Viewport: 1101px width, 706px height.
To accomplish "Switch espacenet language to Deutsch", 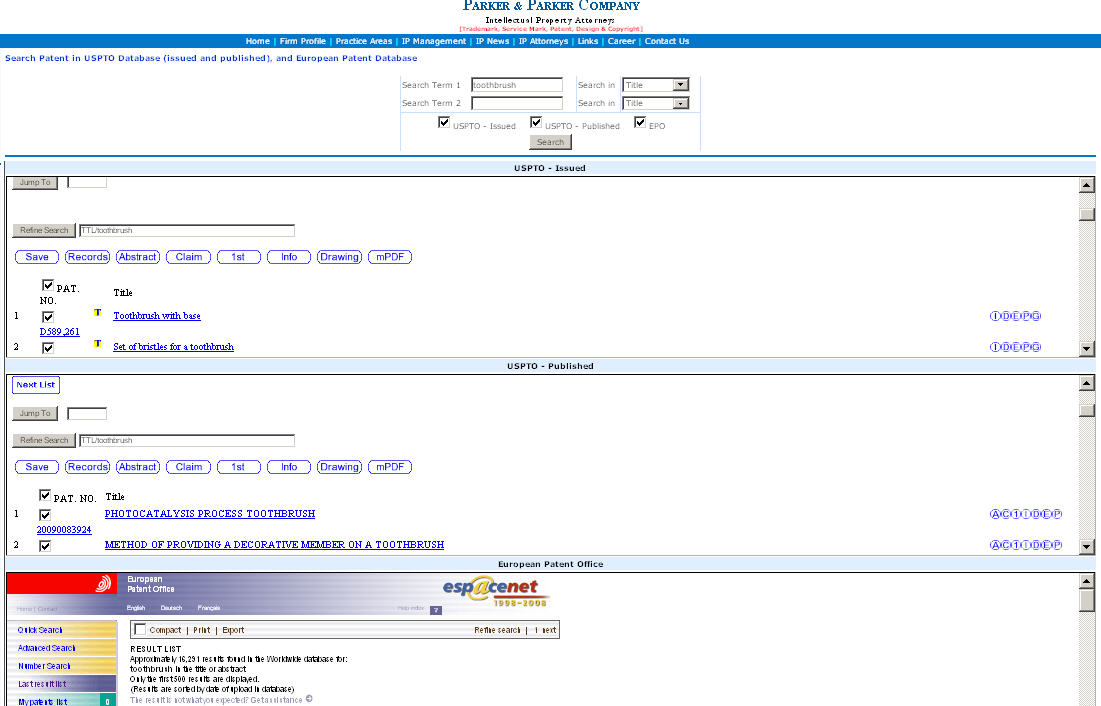I will [x=171, y=608].
